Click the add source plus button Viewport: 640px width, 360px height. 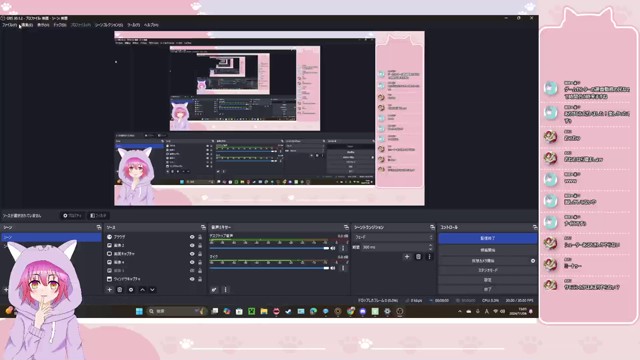109,290
